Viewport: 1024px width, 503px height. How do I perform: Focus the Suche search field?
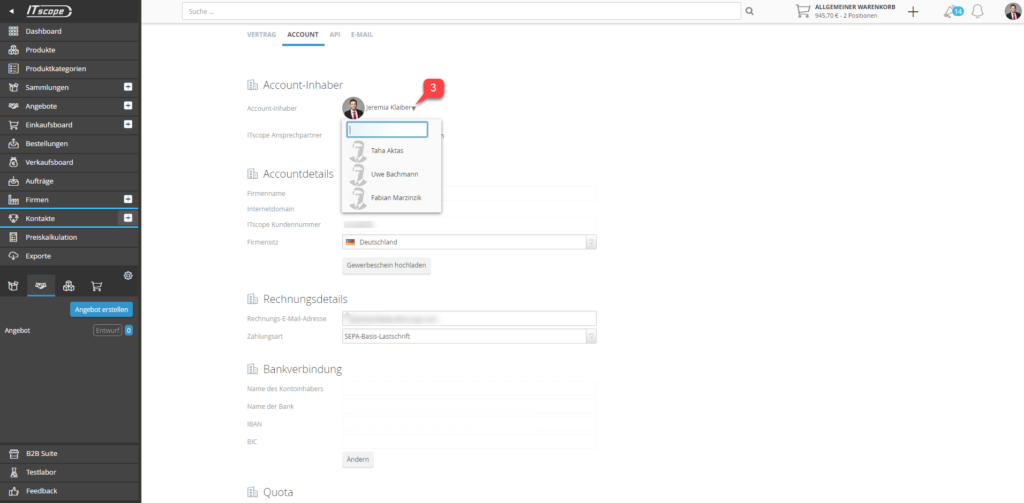[461, 11]
